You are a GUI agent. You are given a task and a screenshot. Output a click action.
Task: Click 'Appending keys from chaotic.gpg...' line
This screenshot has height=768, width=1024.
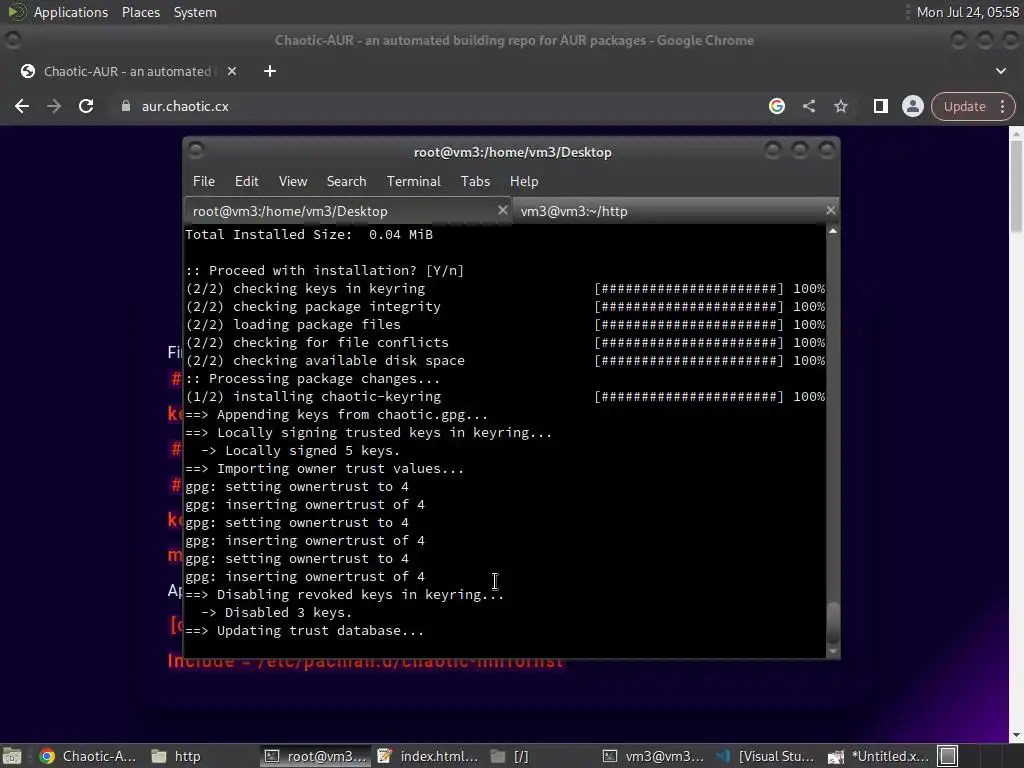337,415
